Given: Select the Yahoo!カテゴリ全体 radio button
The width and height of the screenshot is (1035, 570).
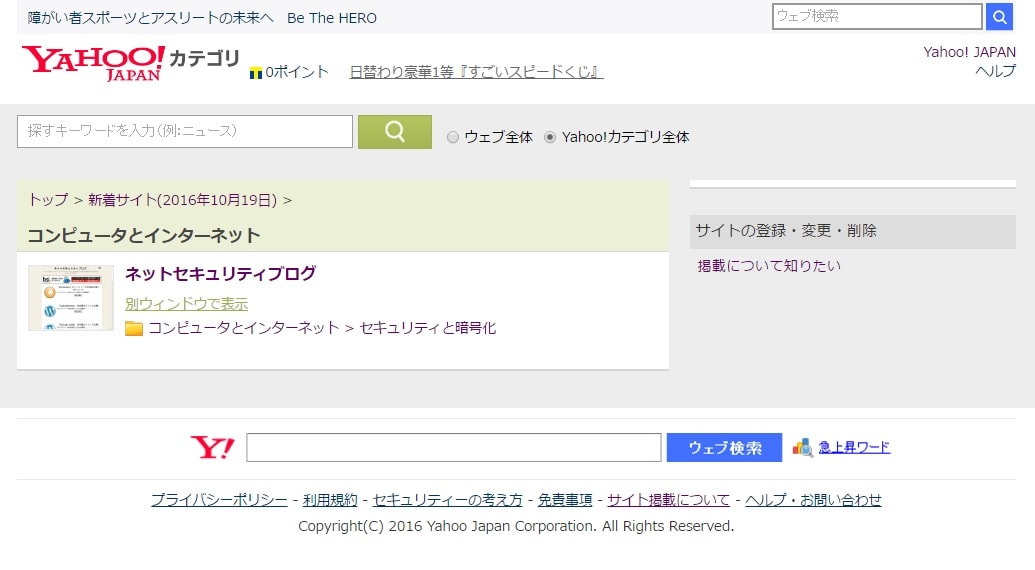Looking at the screenshot, I should [550, 137].
